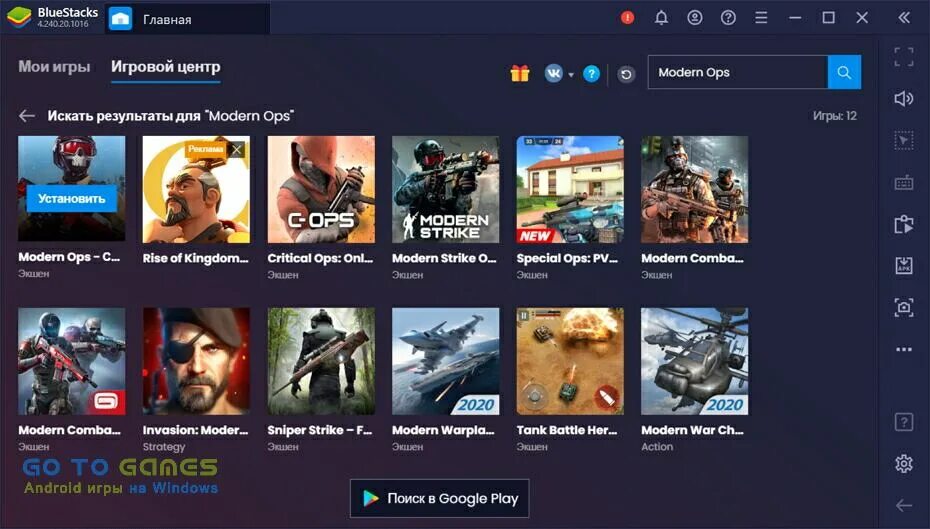Image resolution: width=930 pixels, height=529 pixels.
Task: Collapse the sidebar with double chevron
Action: pos(904,18)
